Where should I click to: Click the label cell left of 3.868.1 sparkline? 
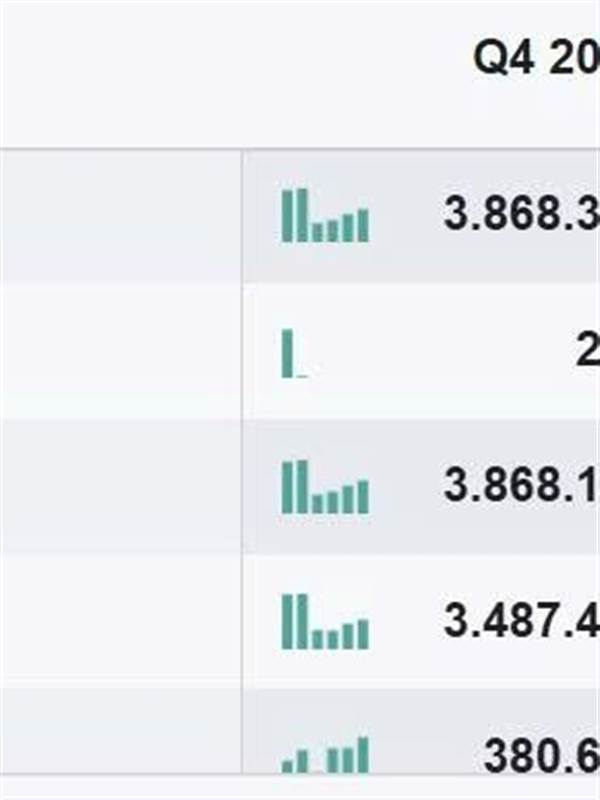tap(120, 486)
